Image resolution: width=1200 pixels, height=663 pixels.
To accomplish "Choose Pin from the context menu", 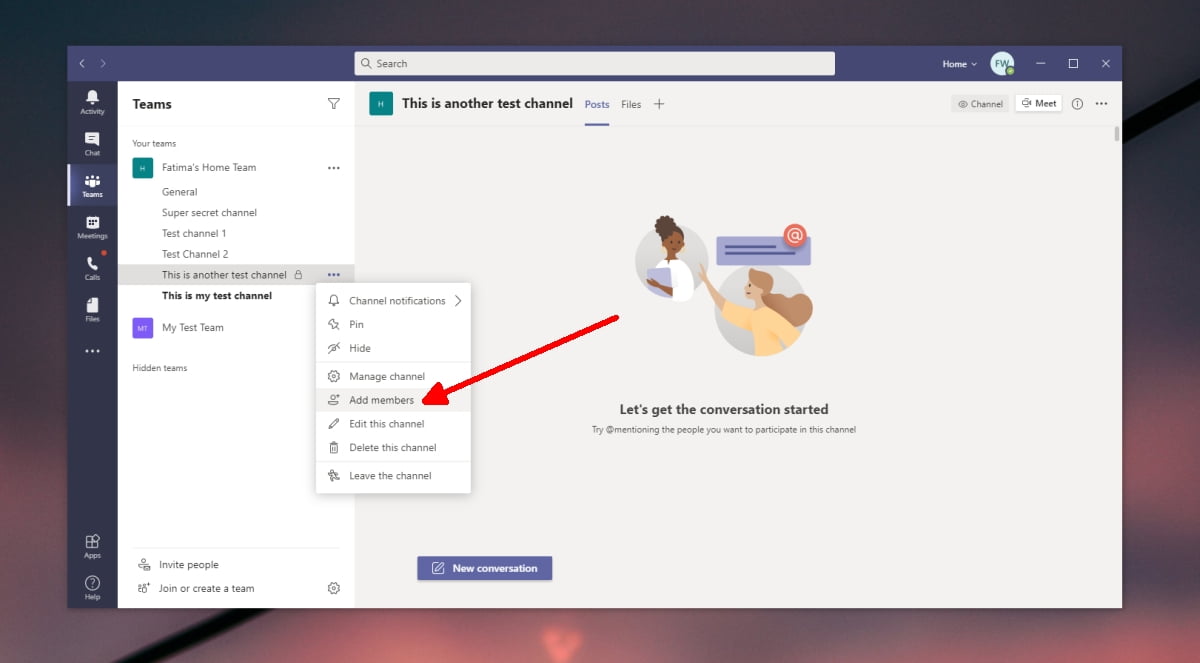I will click(x=393, y=324).
